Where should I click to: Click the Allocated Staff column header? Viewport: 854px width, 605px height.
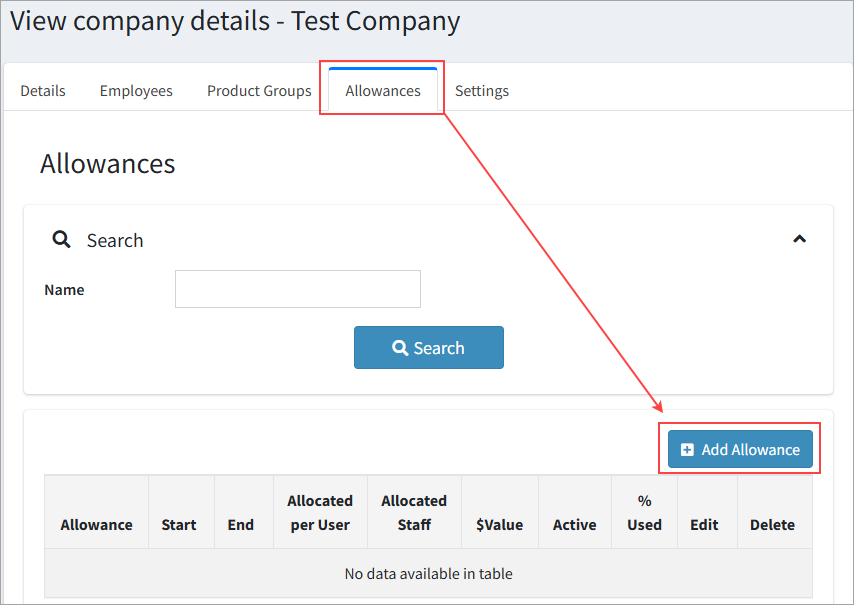(414, 512)
